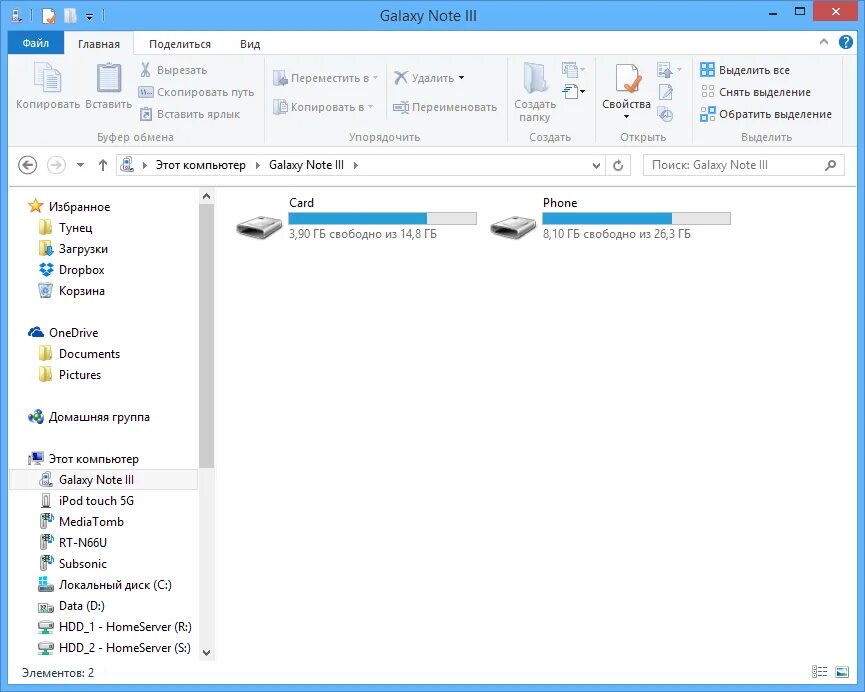Click the new item icon in Создать group
This screenshot has height=692, width=865.
[573, 70]
